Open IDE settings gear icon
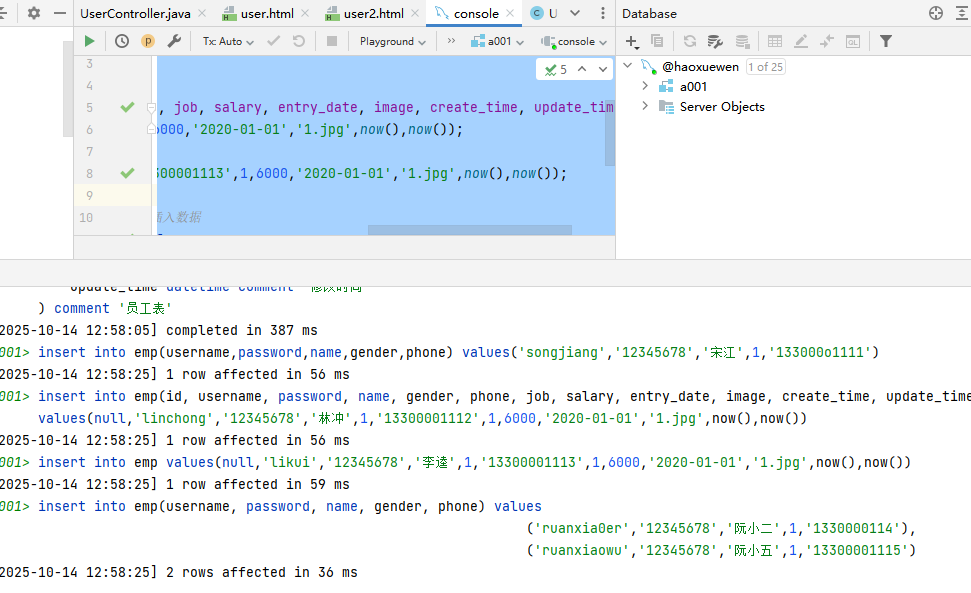Viewport: 971px width, 593px height. pos(34,13)
